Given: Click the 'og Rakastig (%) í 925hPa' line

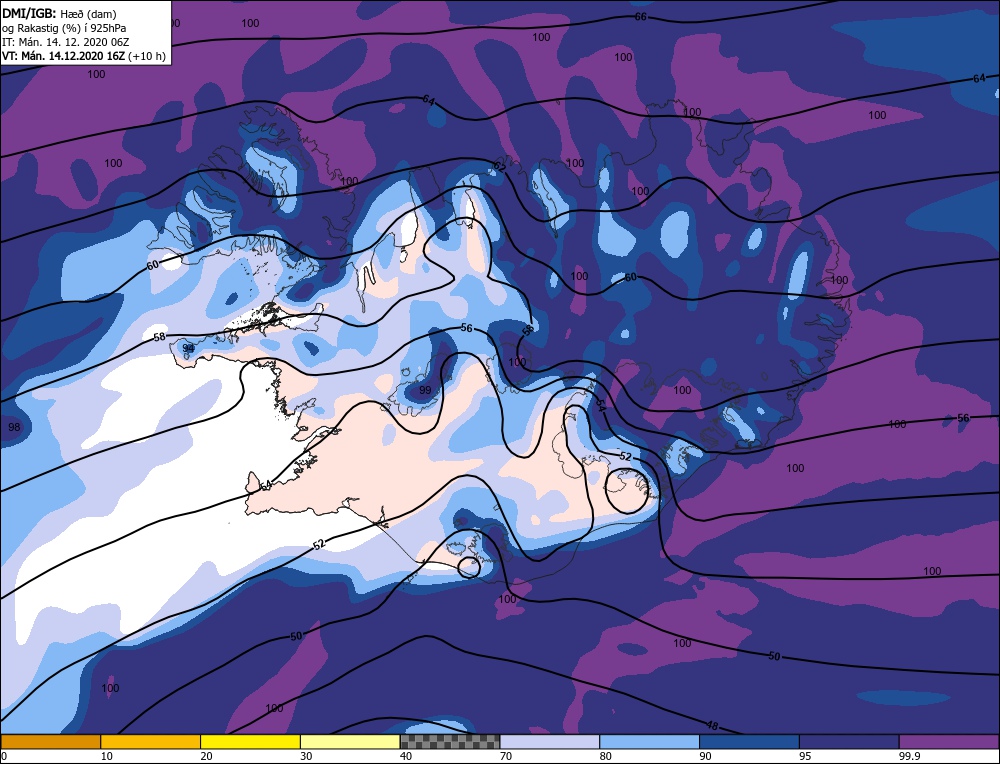Looking at the screenshot, I should pos(64,28).
